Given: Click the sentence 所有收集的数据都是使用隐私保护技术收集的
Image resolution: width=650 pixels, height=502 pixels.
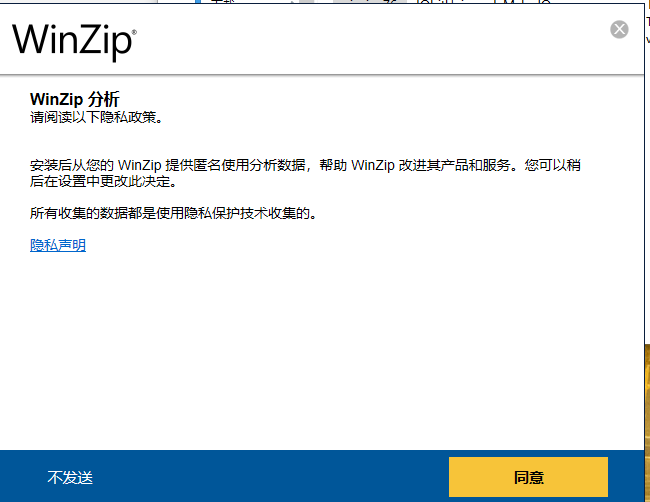Looking at the screenshot, I should point(173,213).
